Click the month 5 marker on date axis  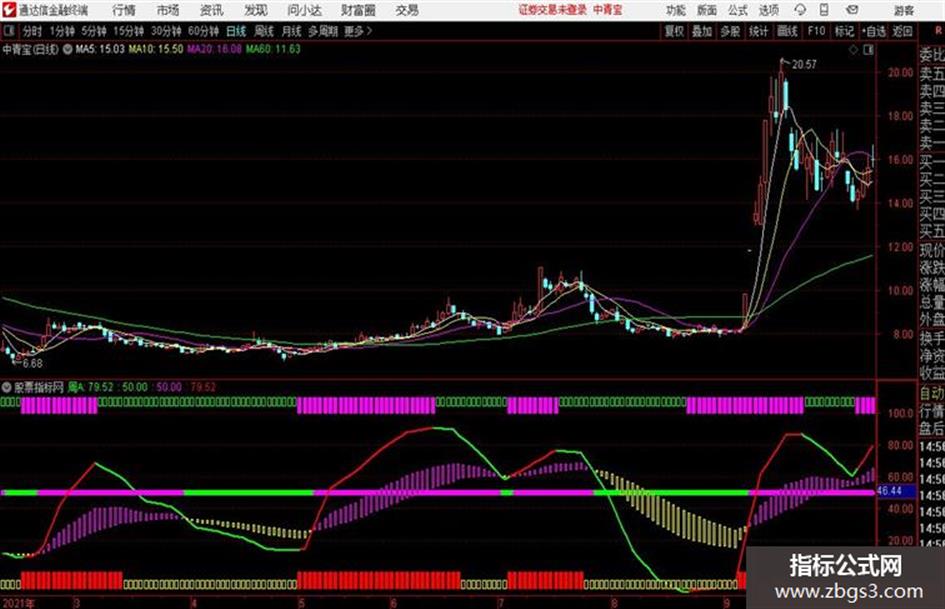click(301, 603)
